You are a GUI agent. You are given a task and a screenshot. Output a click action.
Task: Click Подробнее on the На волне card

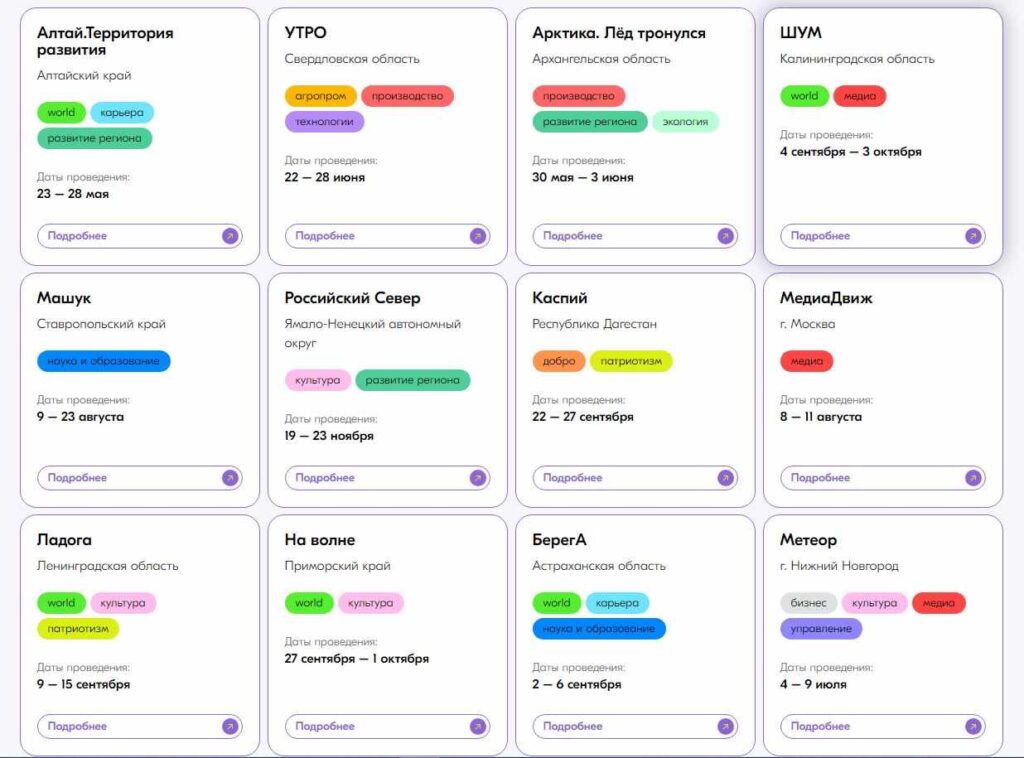tap(325, 726)
